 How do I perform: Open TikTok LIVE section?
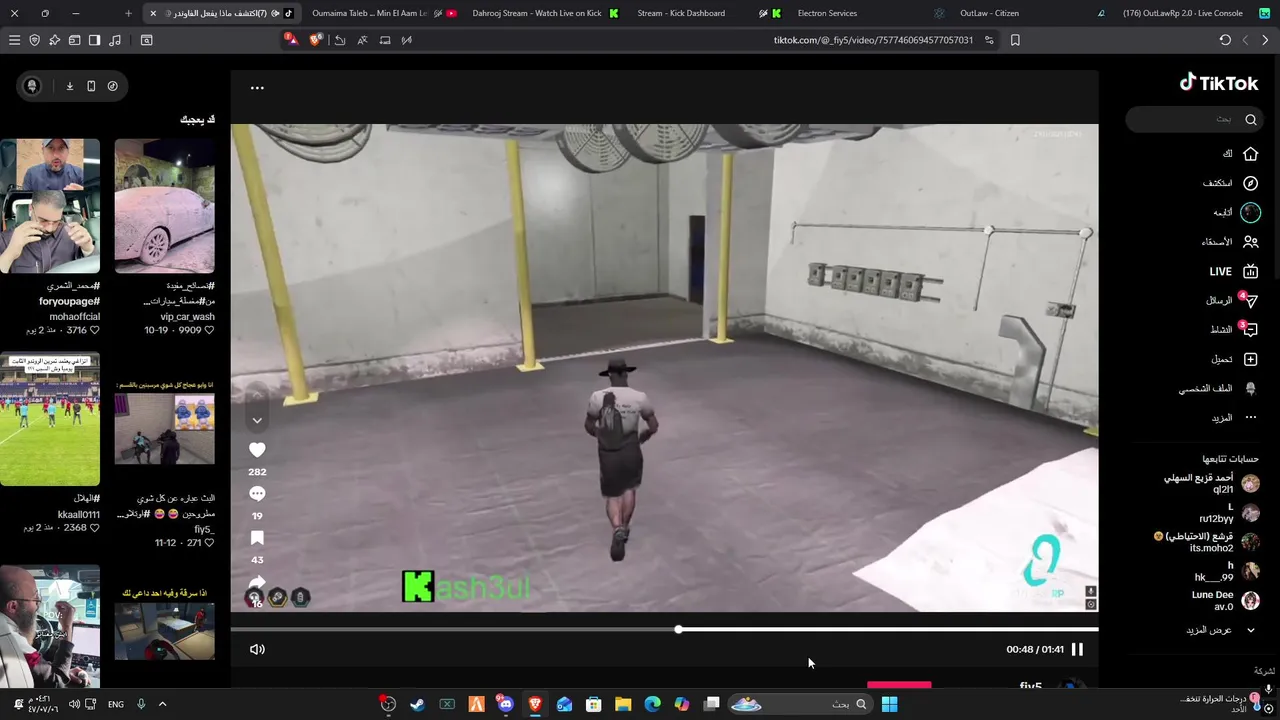[1234, 271]
